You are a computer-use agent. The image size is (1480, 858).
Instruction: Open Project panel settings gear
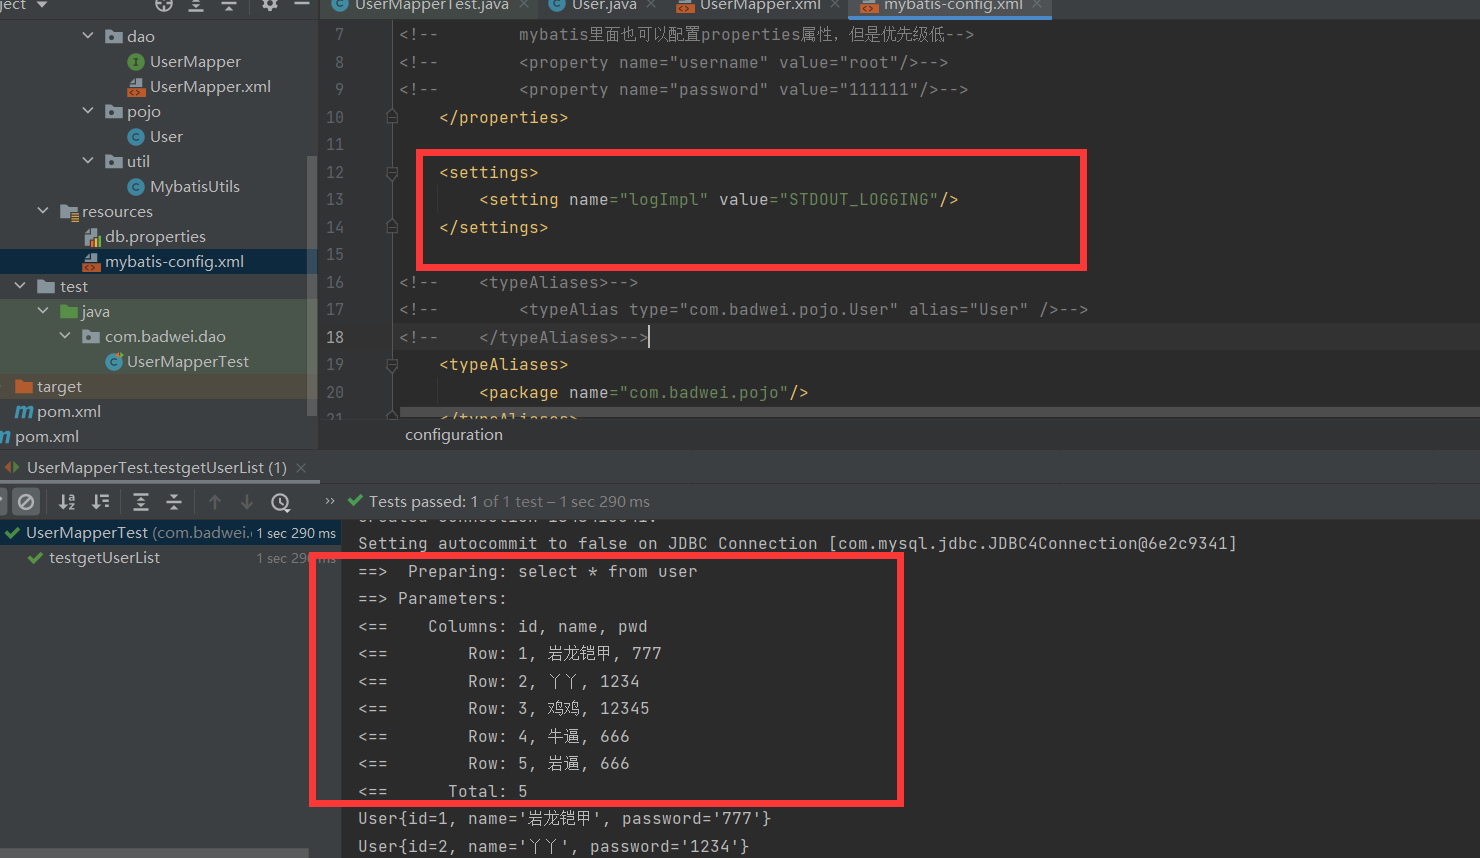pos(270,5)
